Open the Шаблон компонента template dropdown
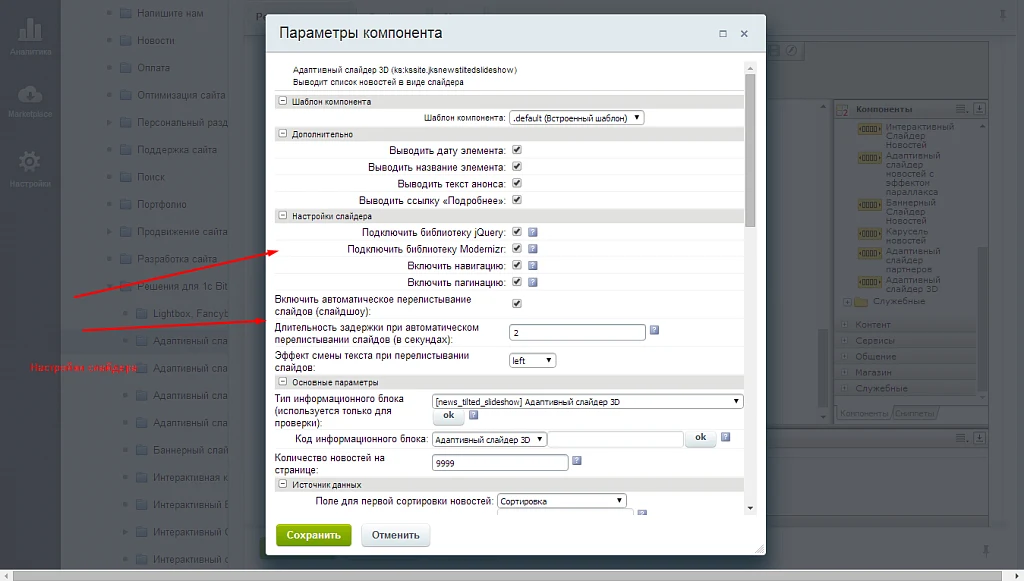The width and height of the screenshot is (1024, 581). pos(577,118)
